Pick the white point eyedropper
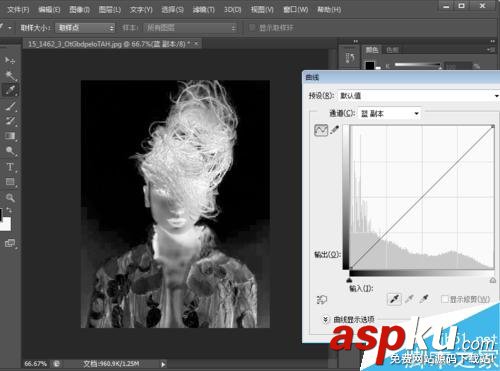The image size is (500, 371). click(x=424, y=299)
